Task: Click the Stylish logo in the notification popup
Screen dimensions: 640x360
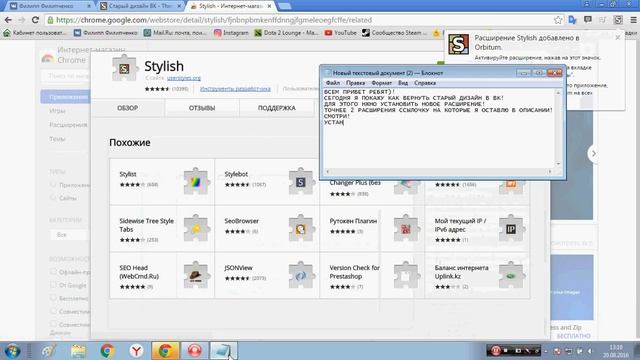Action: coord(458,44)
